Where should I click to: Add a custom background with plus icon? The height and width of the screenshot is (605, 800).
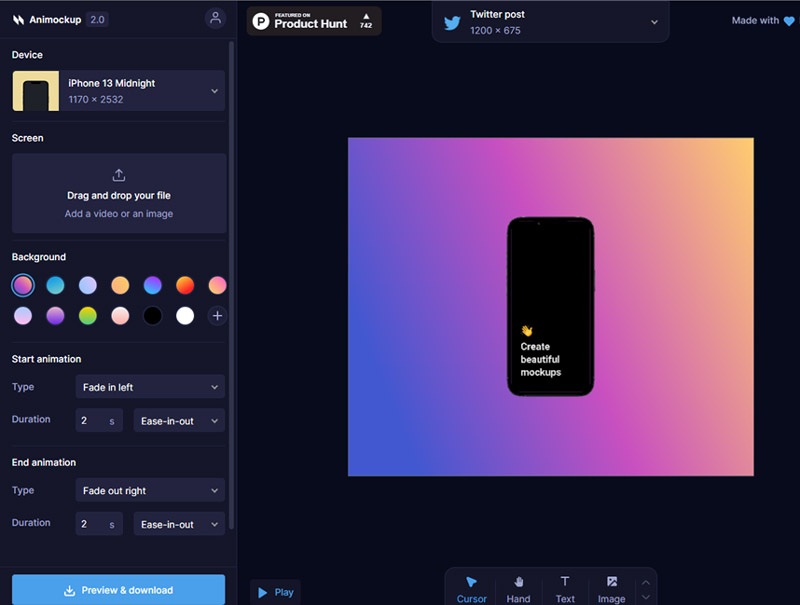(x=216, y=316)
